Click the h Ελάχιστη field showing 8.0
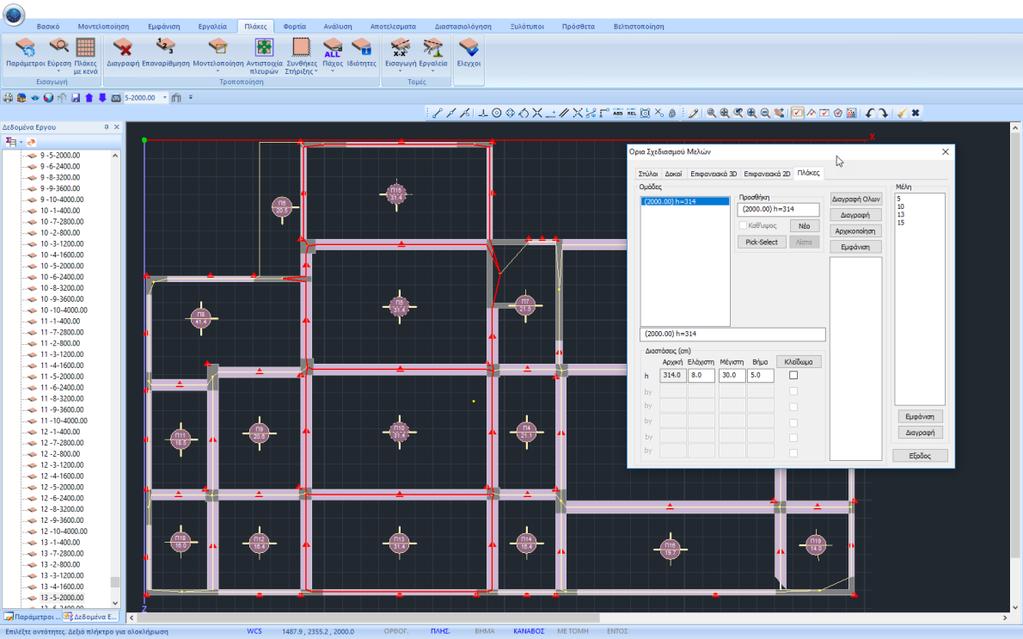 pyautogui.click(x=701, y=375)
